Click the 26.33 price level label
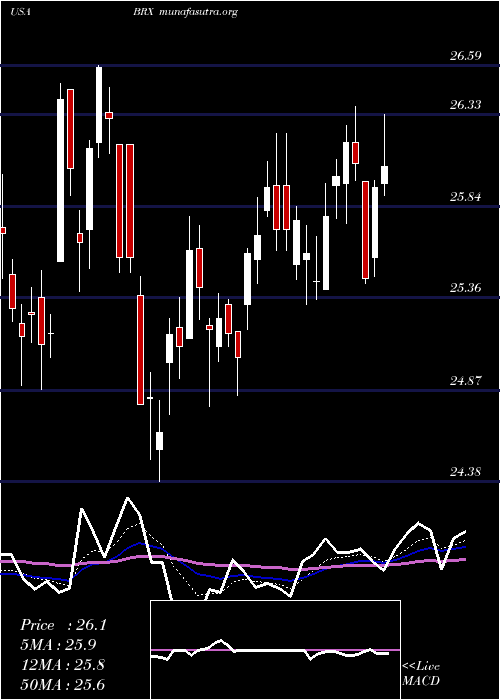This screenshot has height=700, width=500. [466, 104]
